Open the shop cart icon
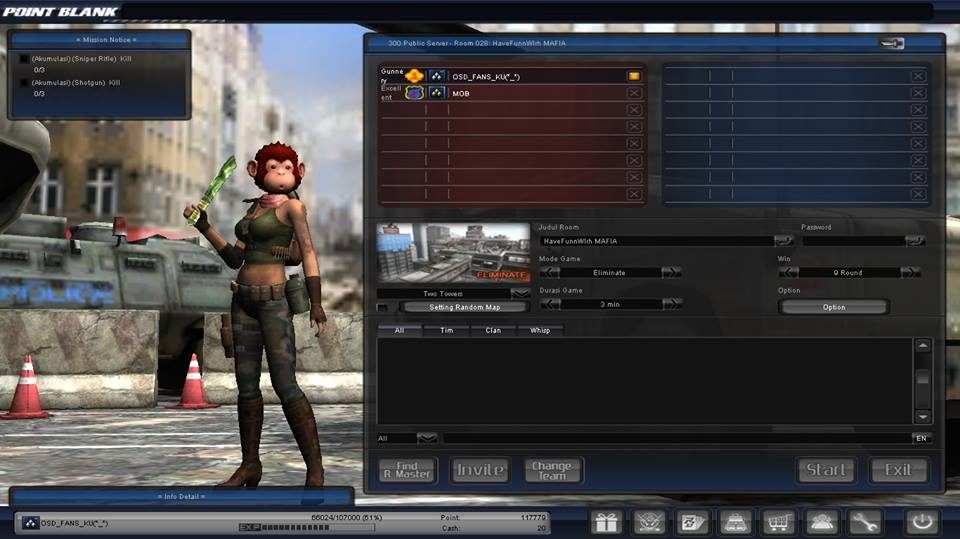960x539 pixels. tap(778, 522)
